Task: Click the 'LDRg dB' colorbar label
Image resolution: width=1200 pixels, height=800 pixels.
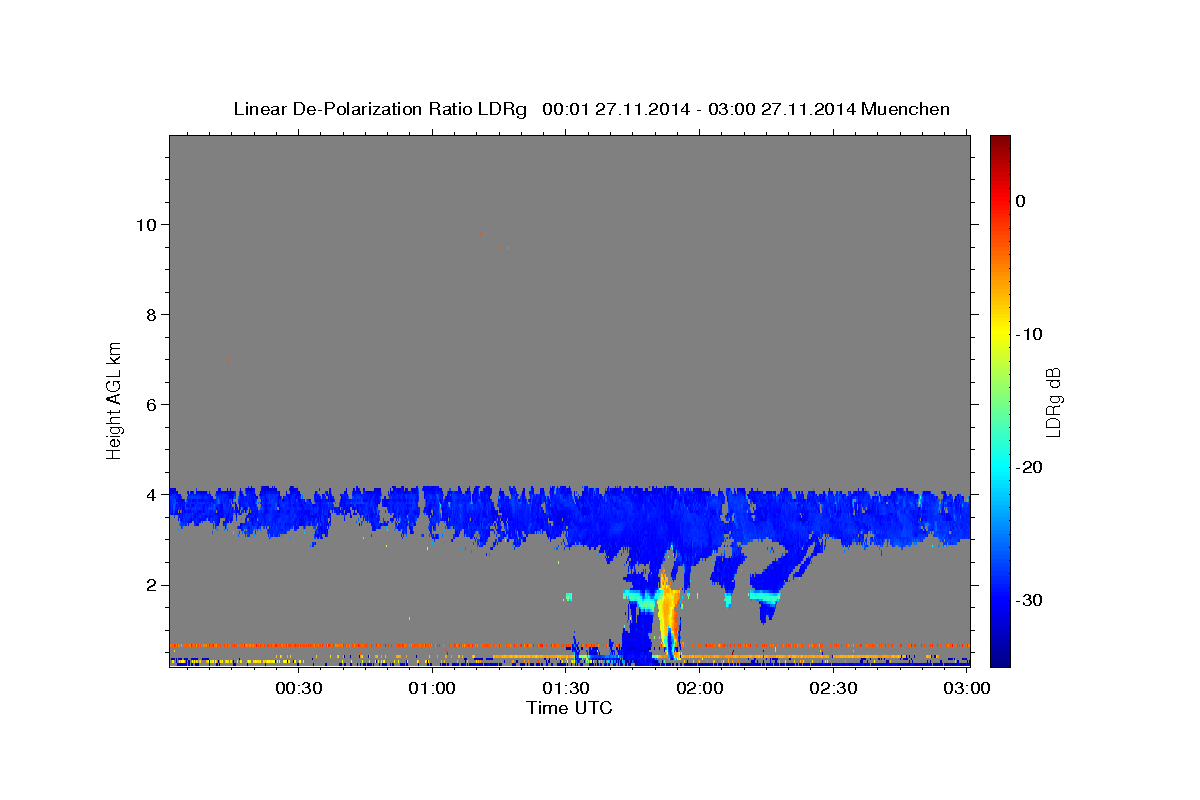Action: (1053, 401)
